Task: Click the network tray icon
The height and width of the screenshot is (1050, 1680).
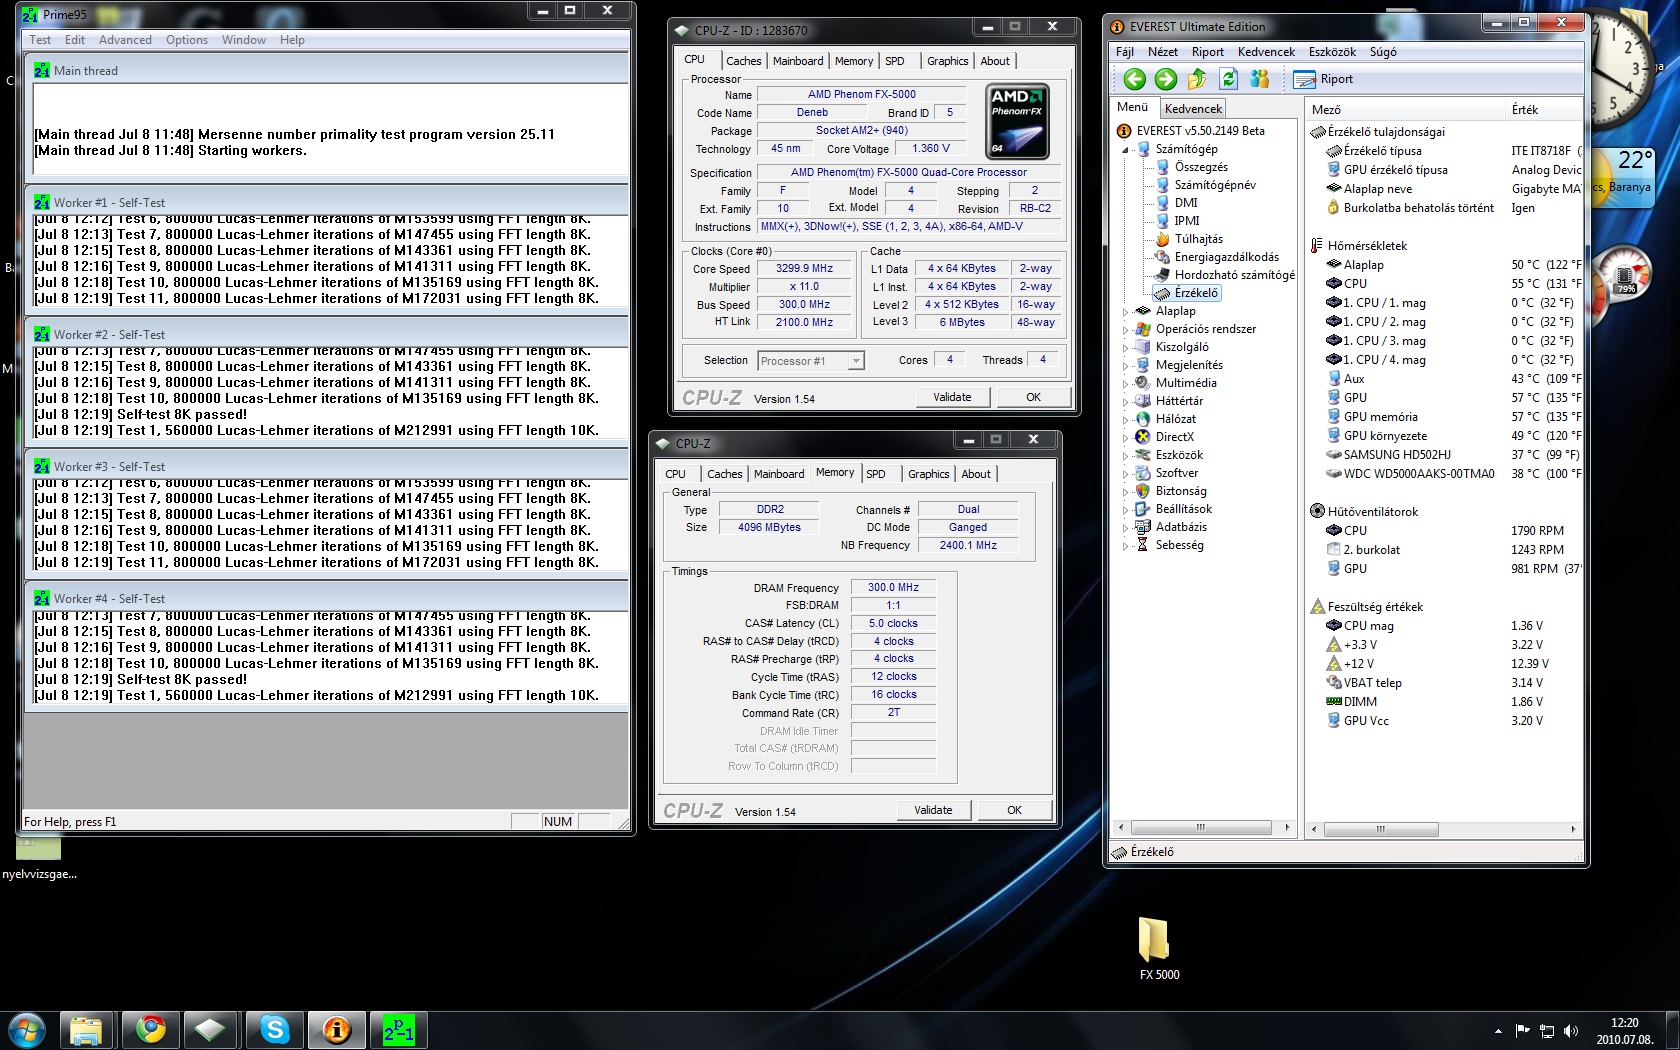Action: click(x=1547, y=1031)
